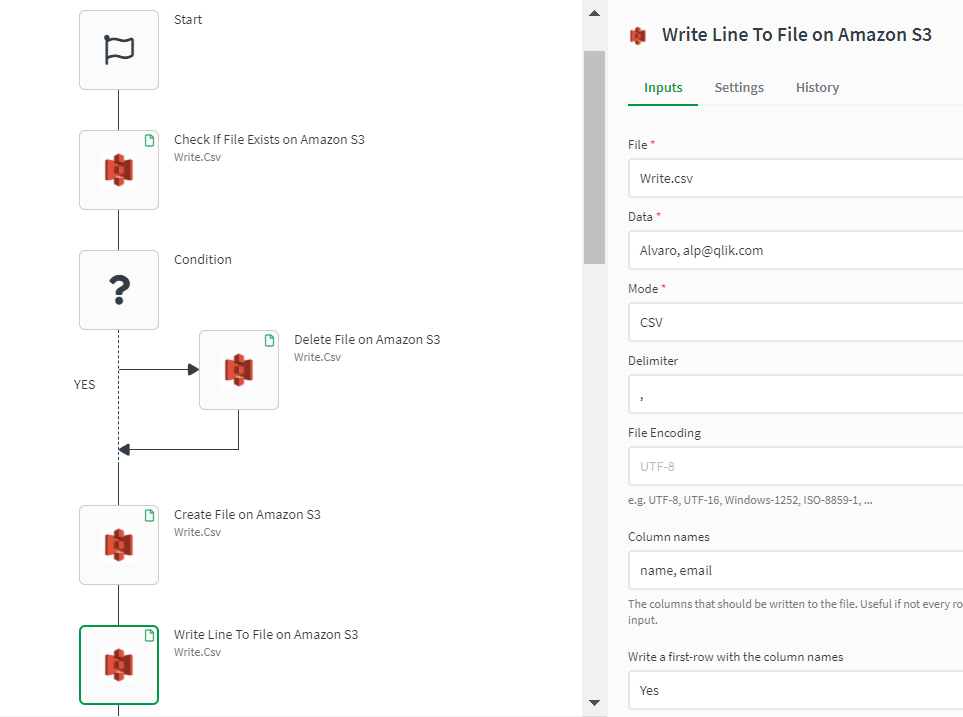
Task: Select the Delete File on Amazon S3 block icon
Action: (238, 369)
